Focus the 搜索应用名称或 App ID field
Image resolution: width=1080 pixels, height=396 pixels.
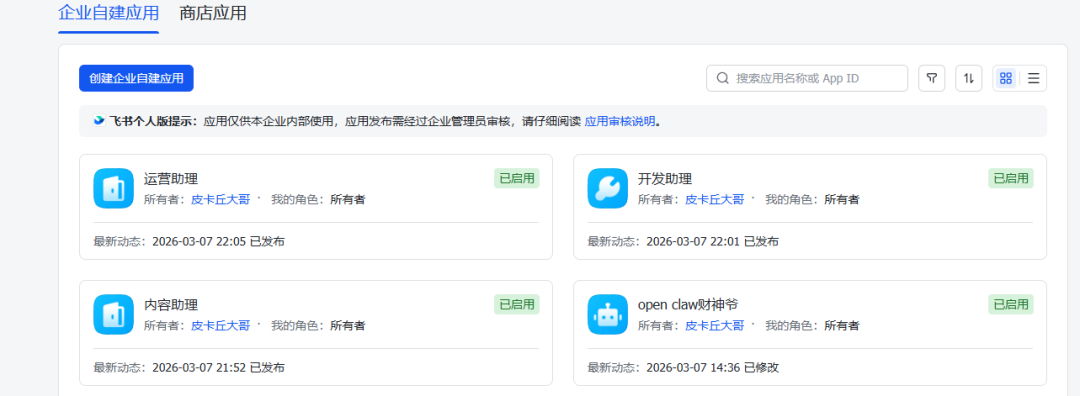pos(807,79)
